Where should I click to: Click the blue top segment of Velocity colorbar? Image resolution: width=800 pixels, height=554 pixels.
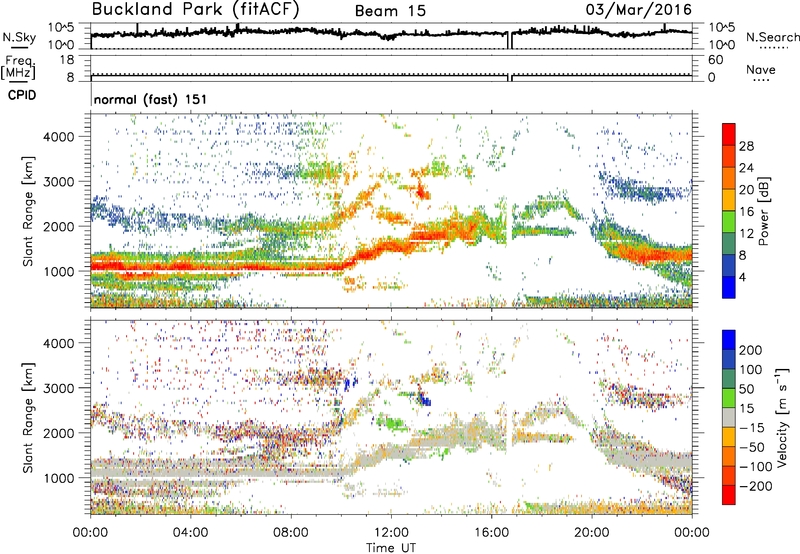pos(729,340)
